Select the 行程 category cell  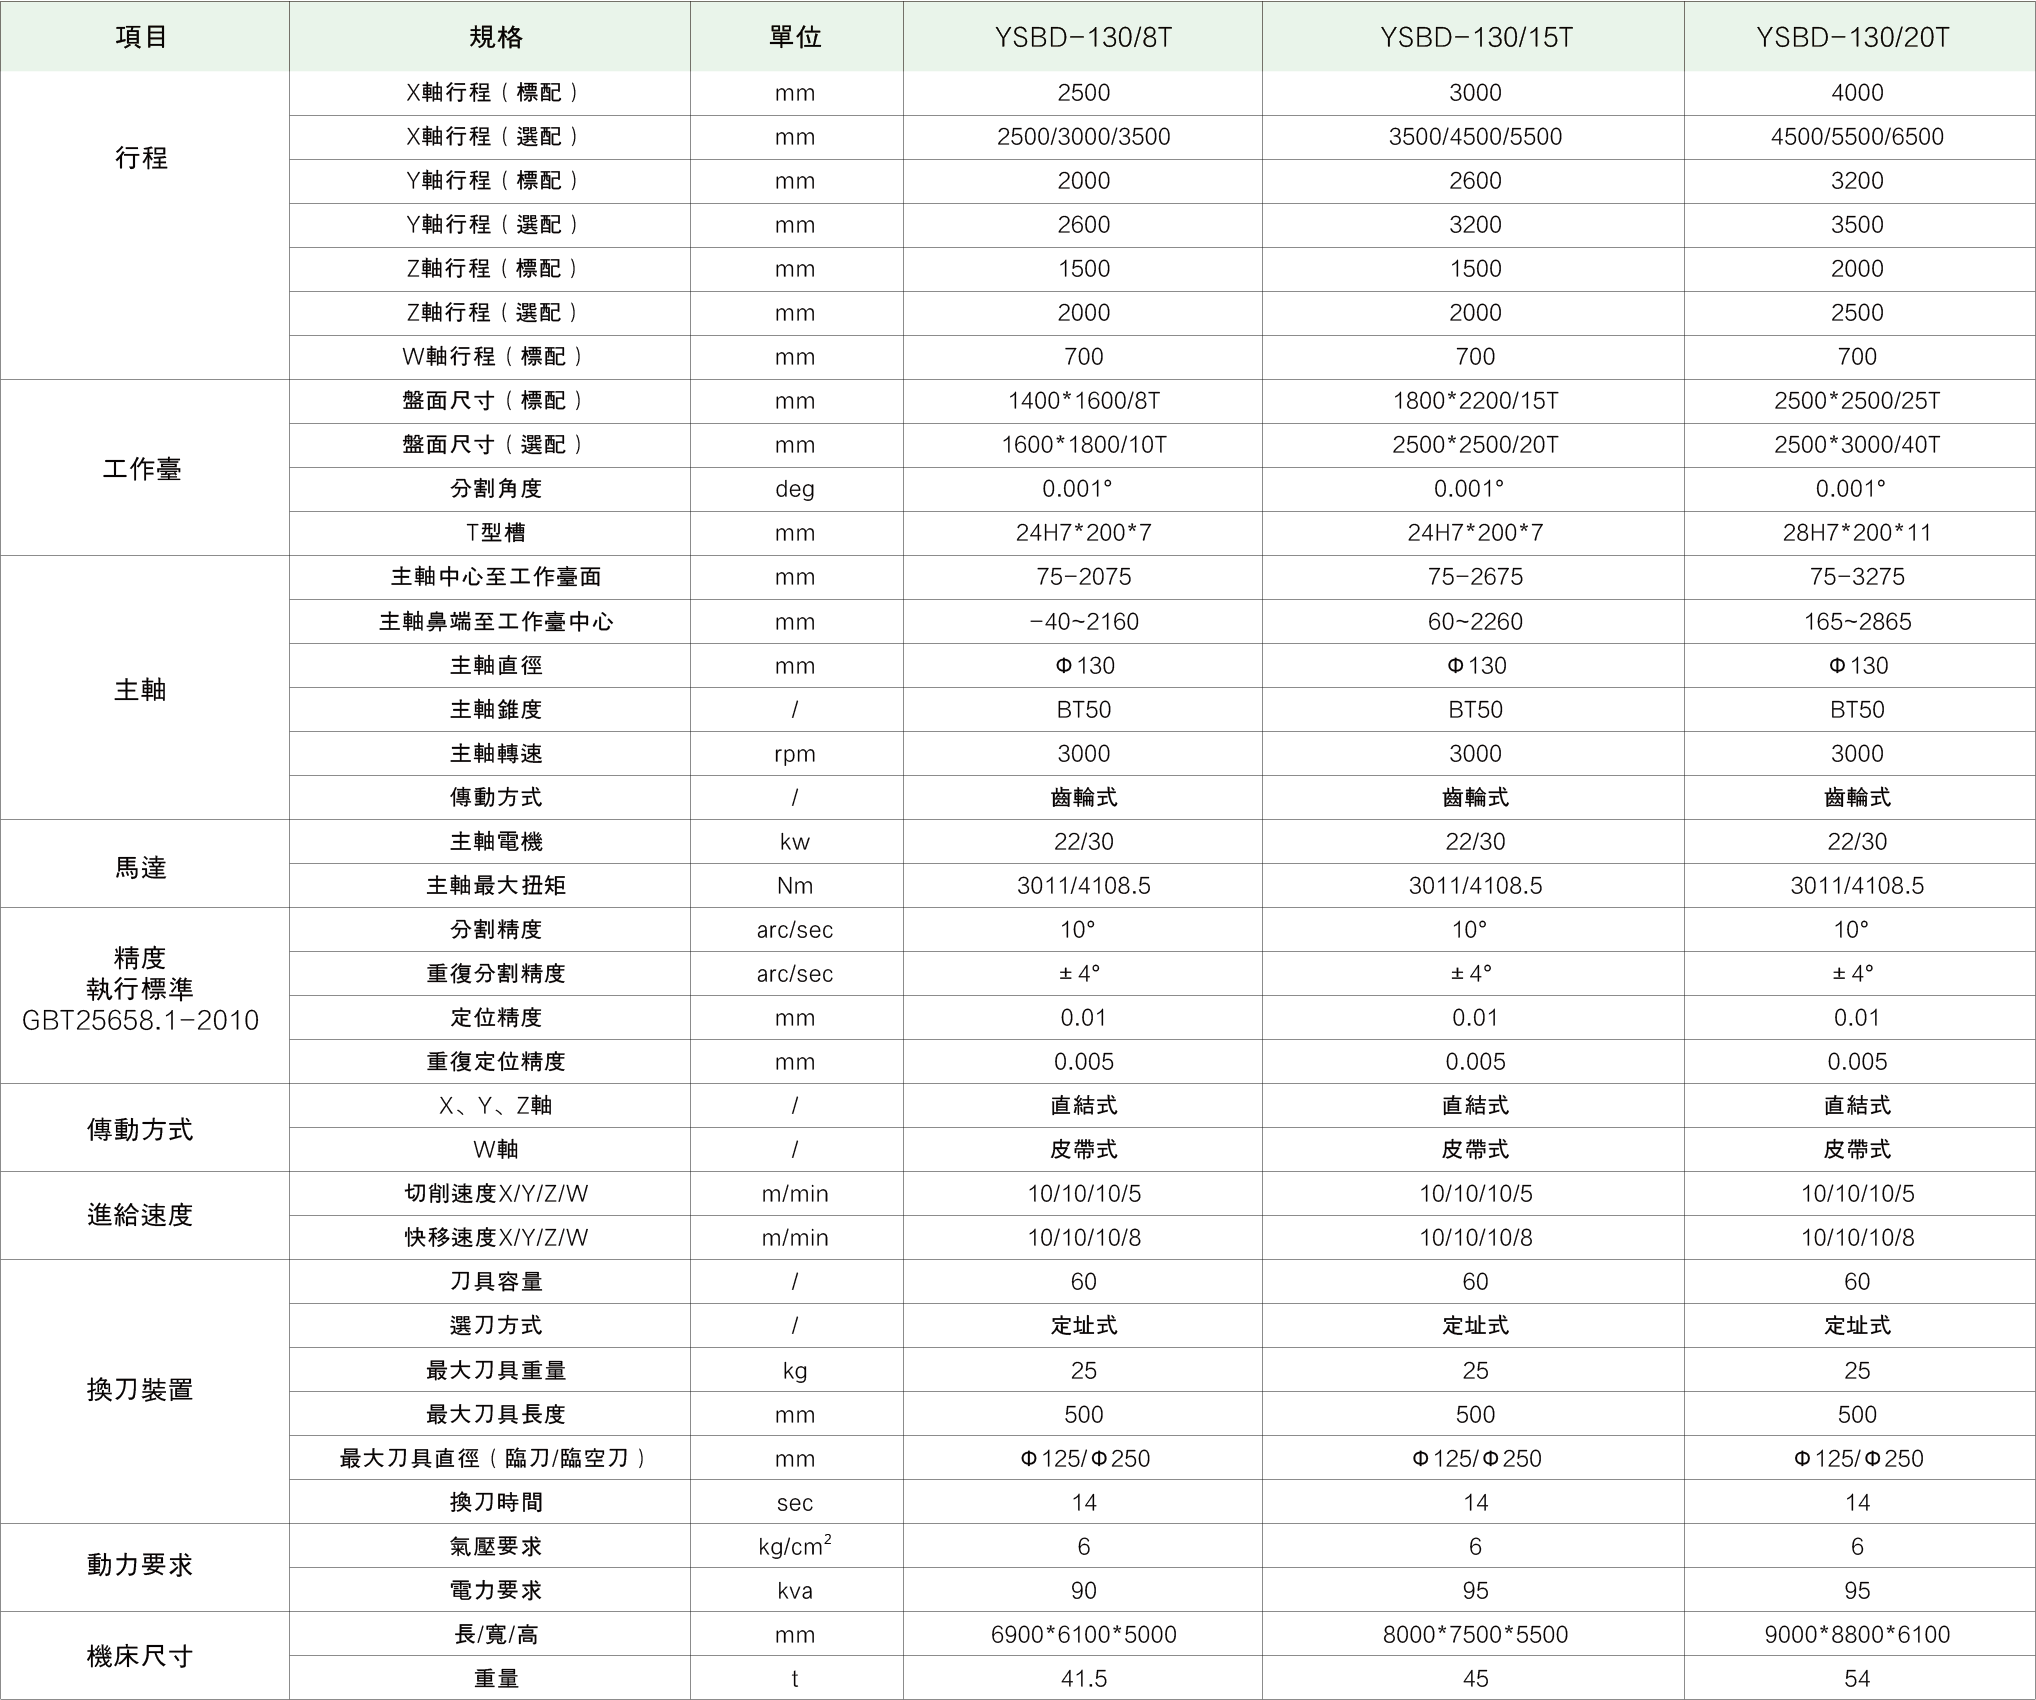pos(141,158)
